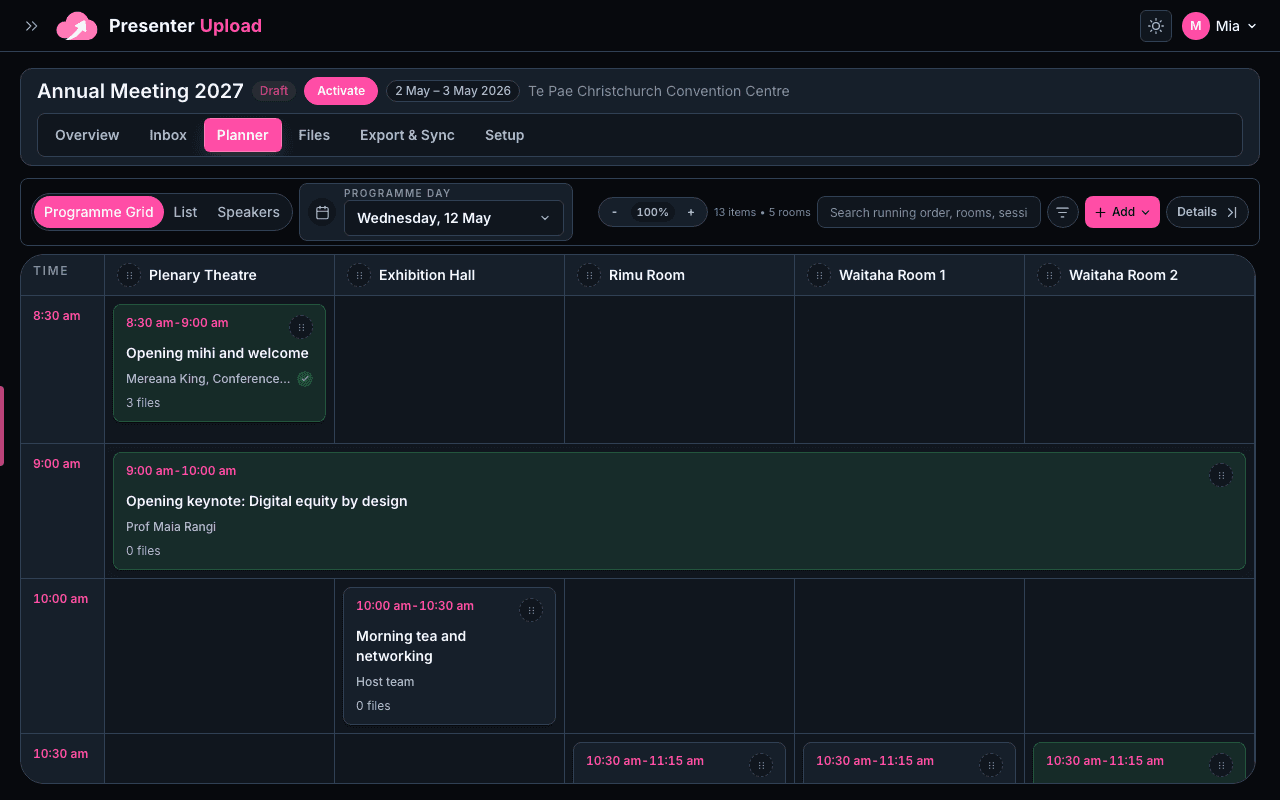Click the Te Pae Christchurch Convention Centre venue text
The width and height of the screenshot is (1280, 800).
coord(659,91)
